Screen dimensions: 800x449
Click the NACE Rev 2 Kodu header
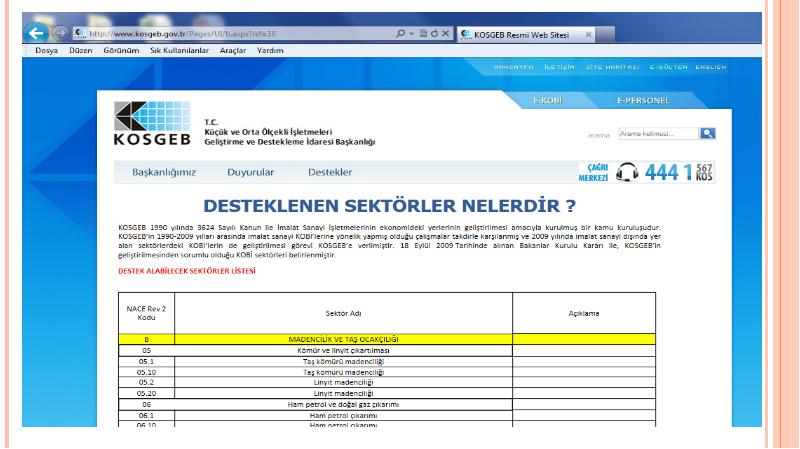tap(146, 313)
